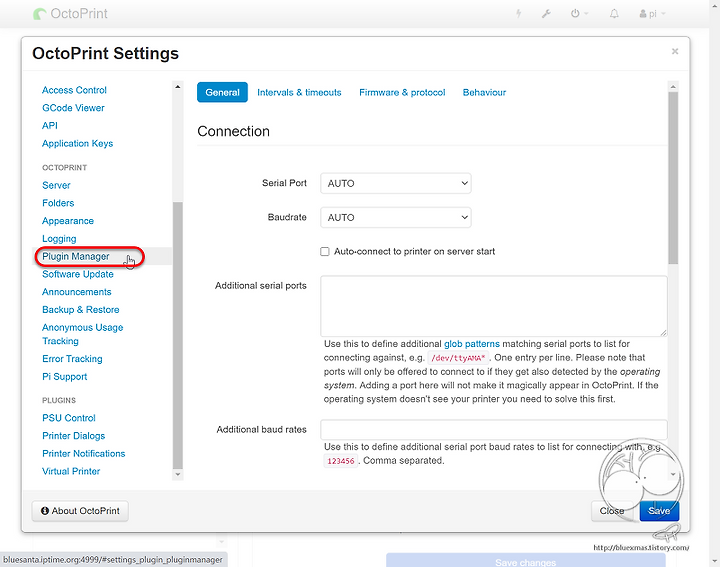Open the Serial Port dropdown
The image size is (720, 567).
coord(396,183)
